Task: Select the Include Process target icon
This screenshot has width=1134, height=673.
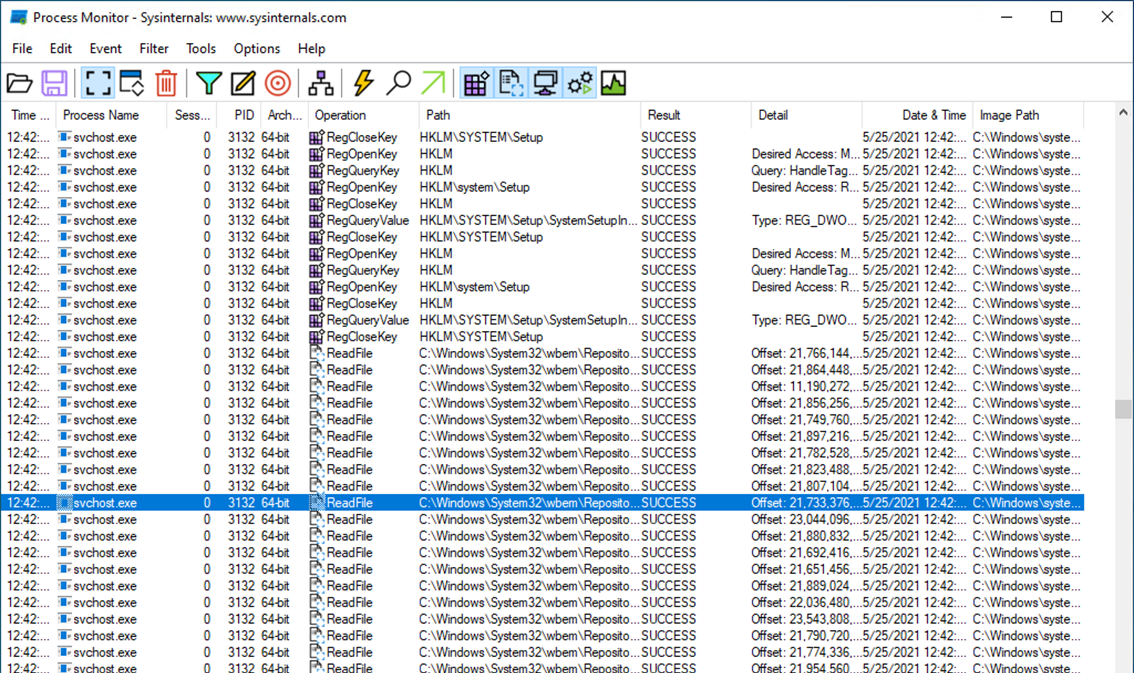Action: 278,83
